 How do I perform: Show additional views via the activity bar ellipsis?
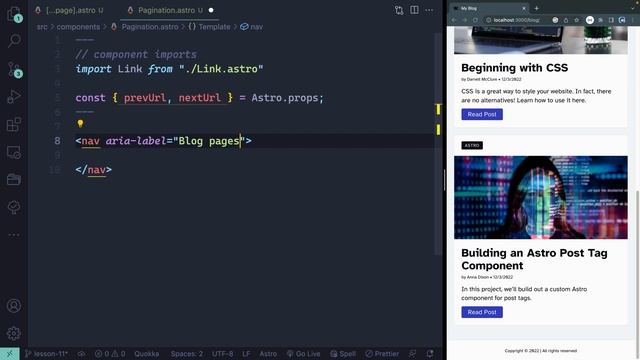click(14, 235)
